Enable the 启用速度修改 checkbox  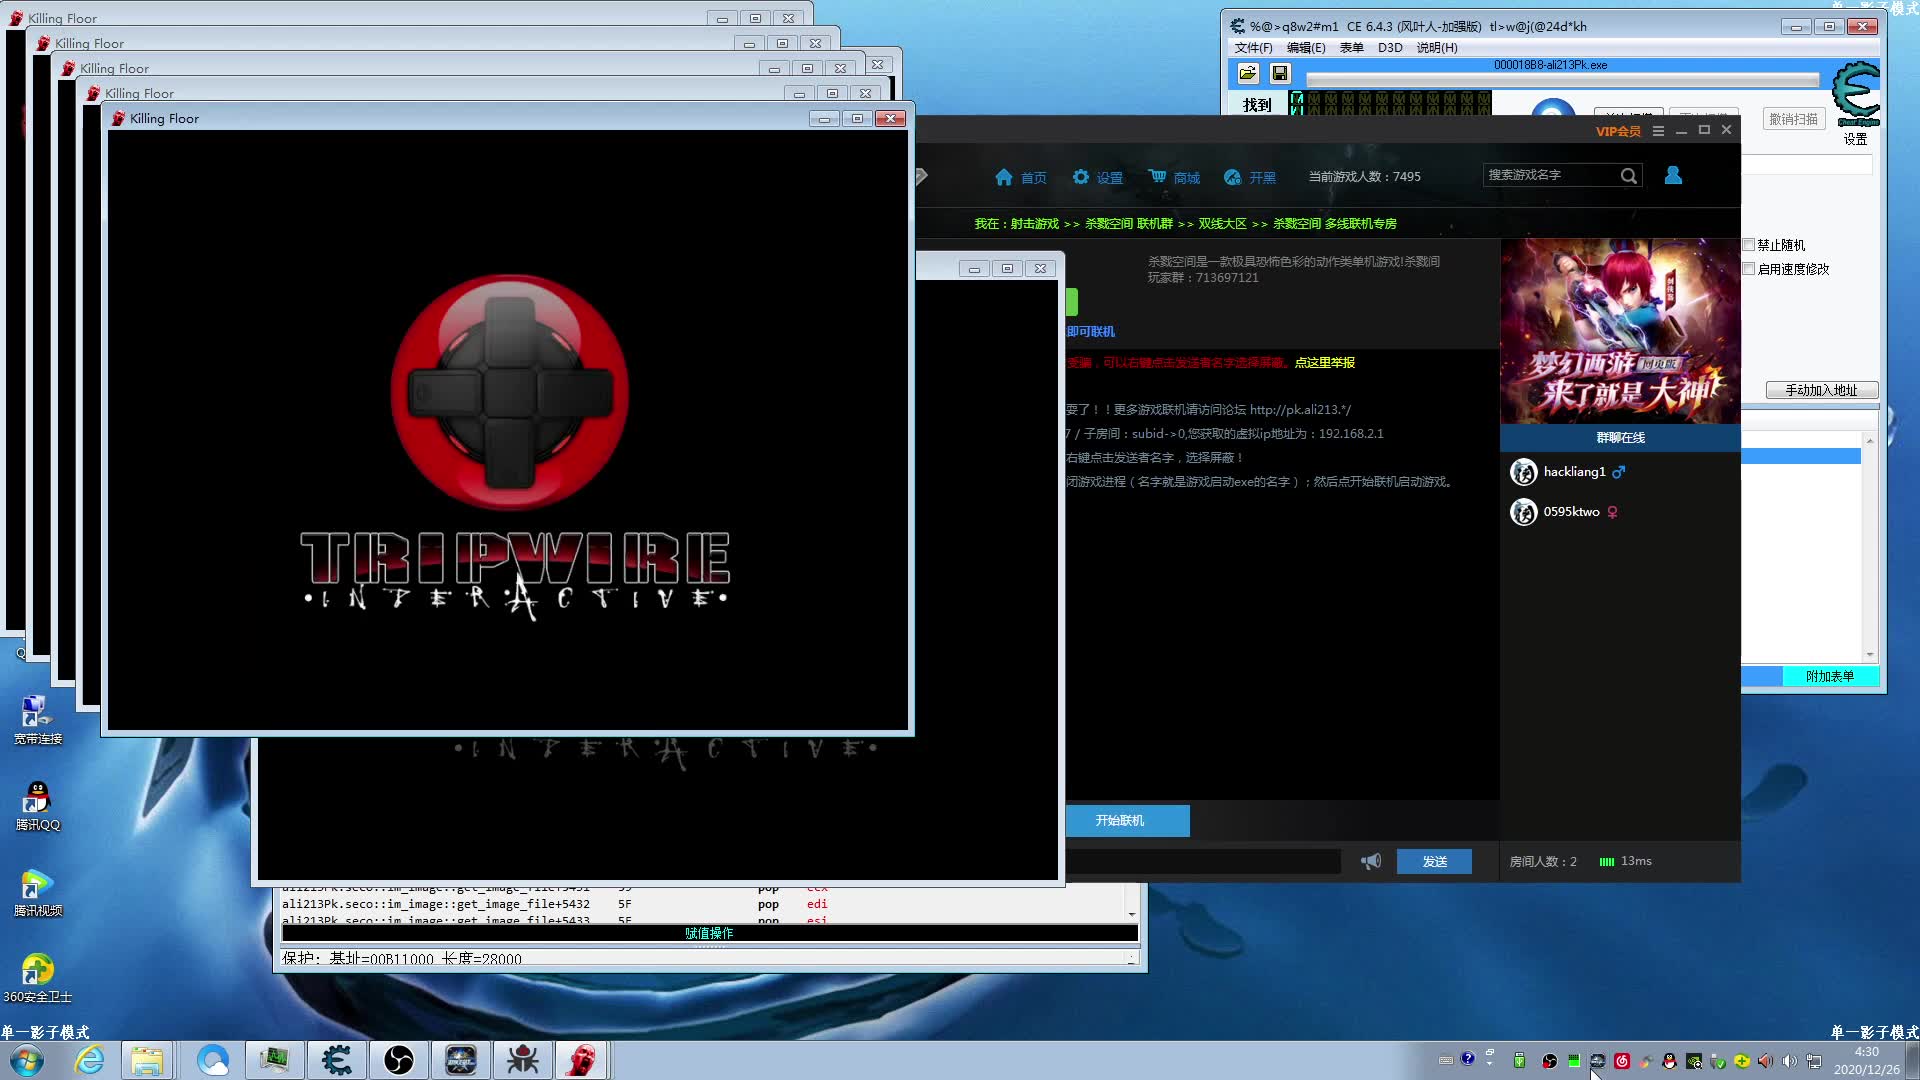click(x=1749, y=269)
